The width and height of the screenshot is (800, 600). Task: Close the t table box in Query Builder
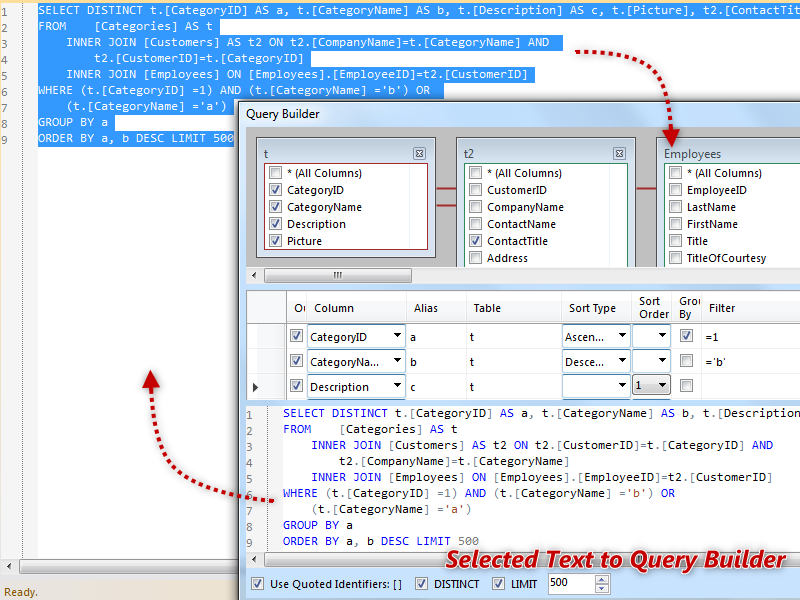click(x=419, y=154)
